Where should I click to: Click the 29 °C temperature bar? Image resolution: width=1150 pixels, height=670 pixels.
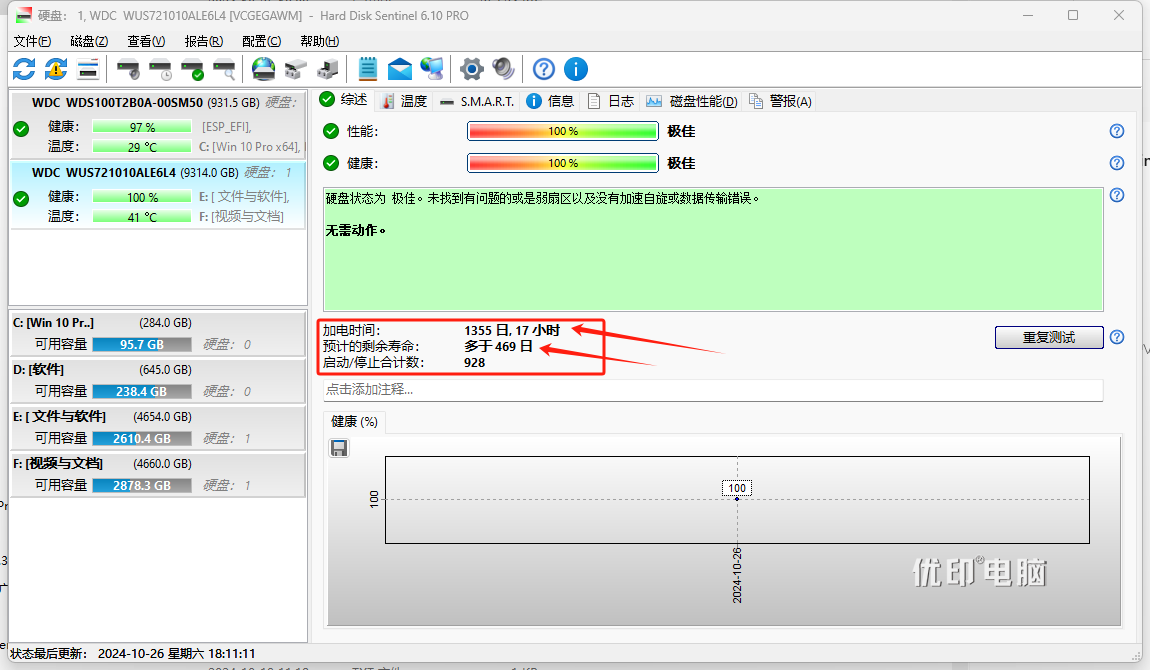[142, 147]
